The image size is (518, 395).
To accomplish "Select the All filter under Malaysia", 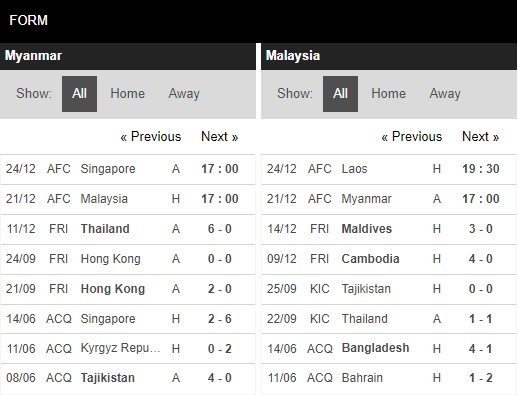I will click(x=340, y=94).
